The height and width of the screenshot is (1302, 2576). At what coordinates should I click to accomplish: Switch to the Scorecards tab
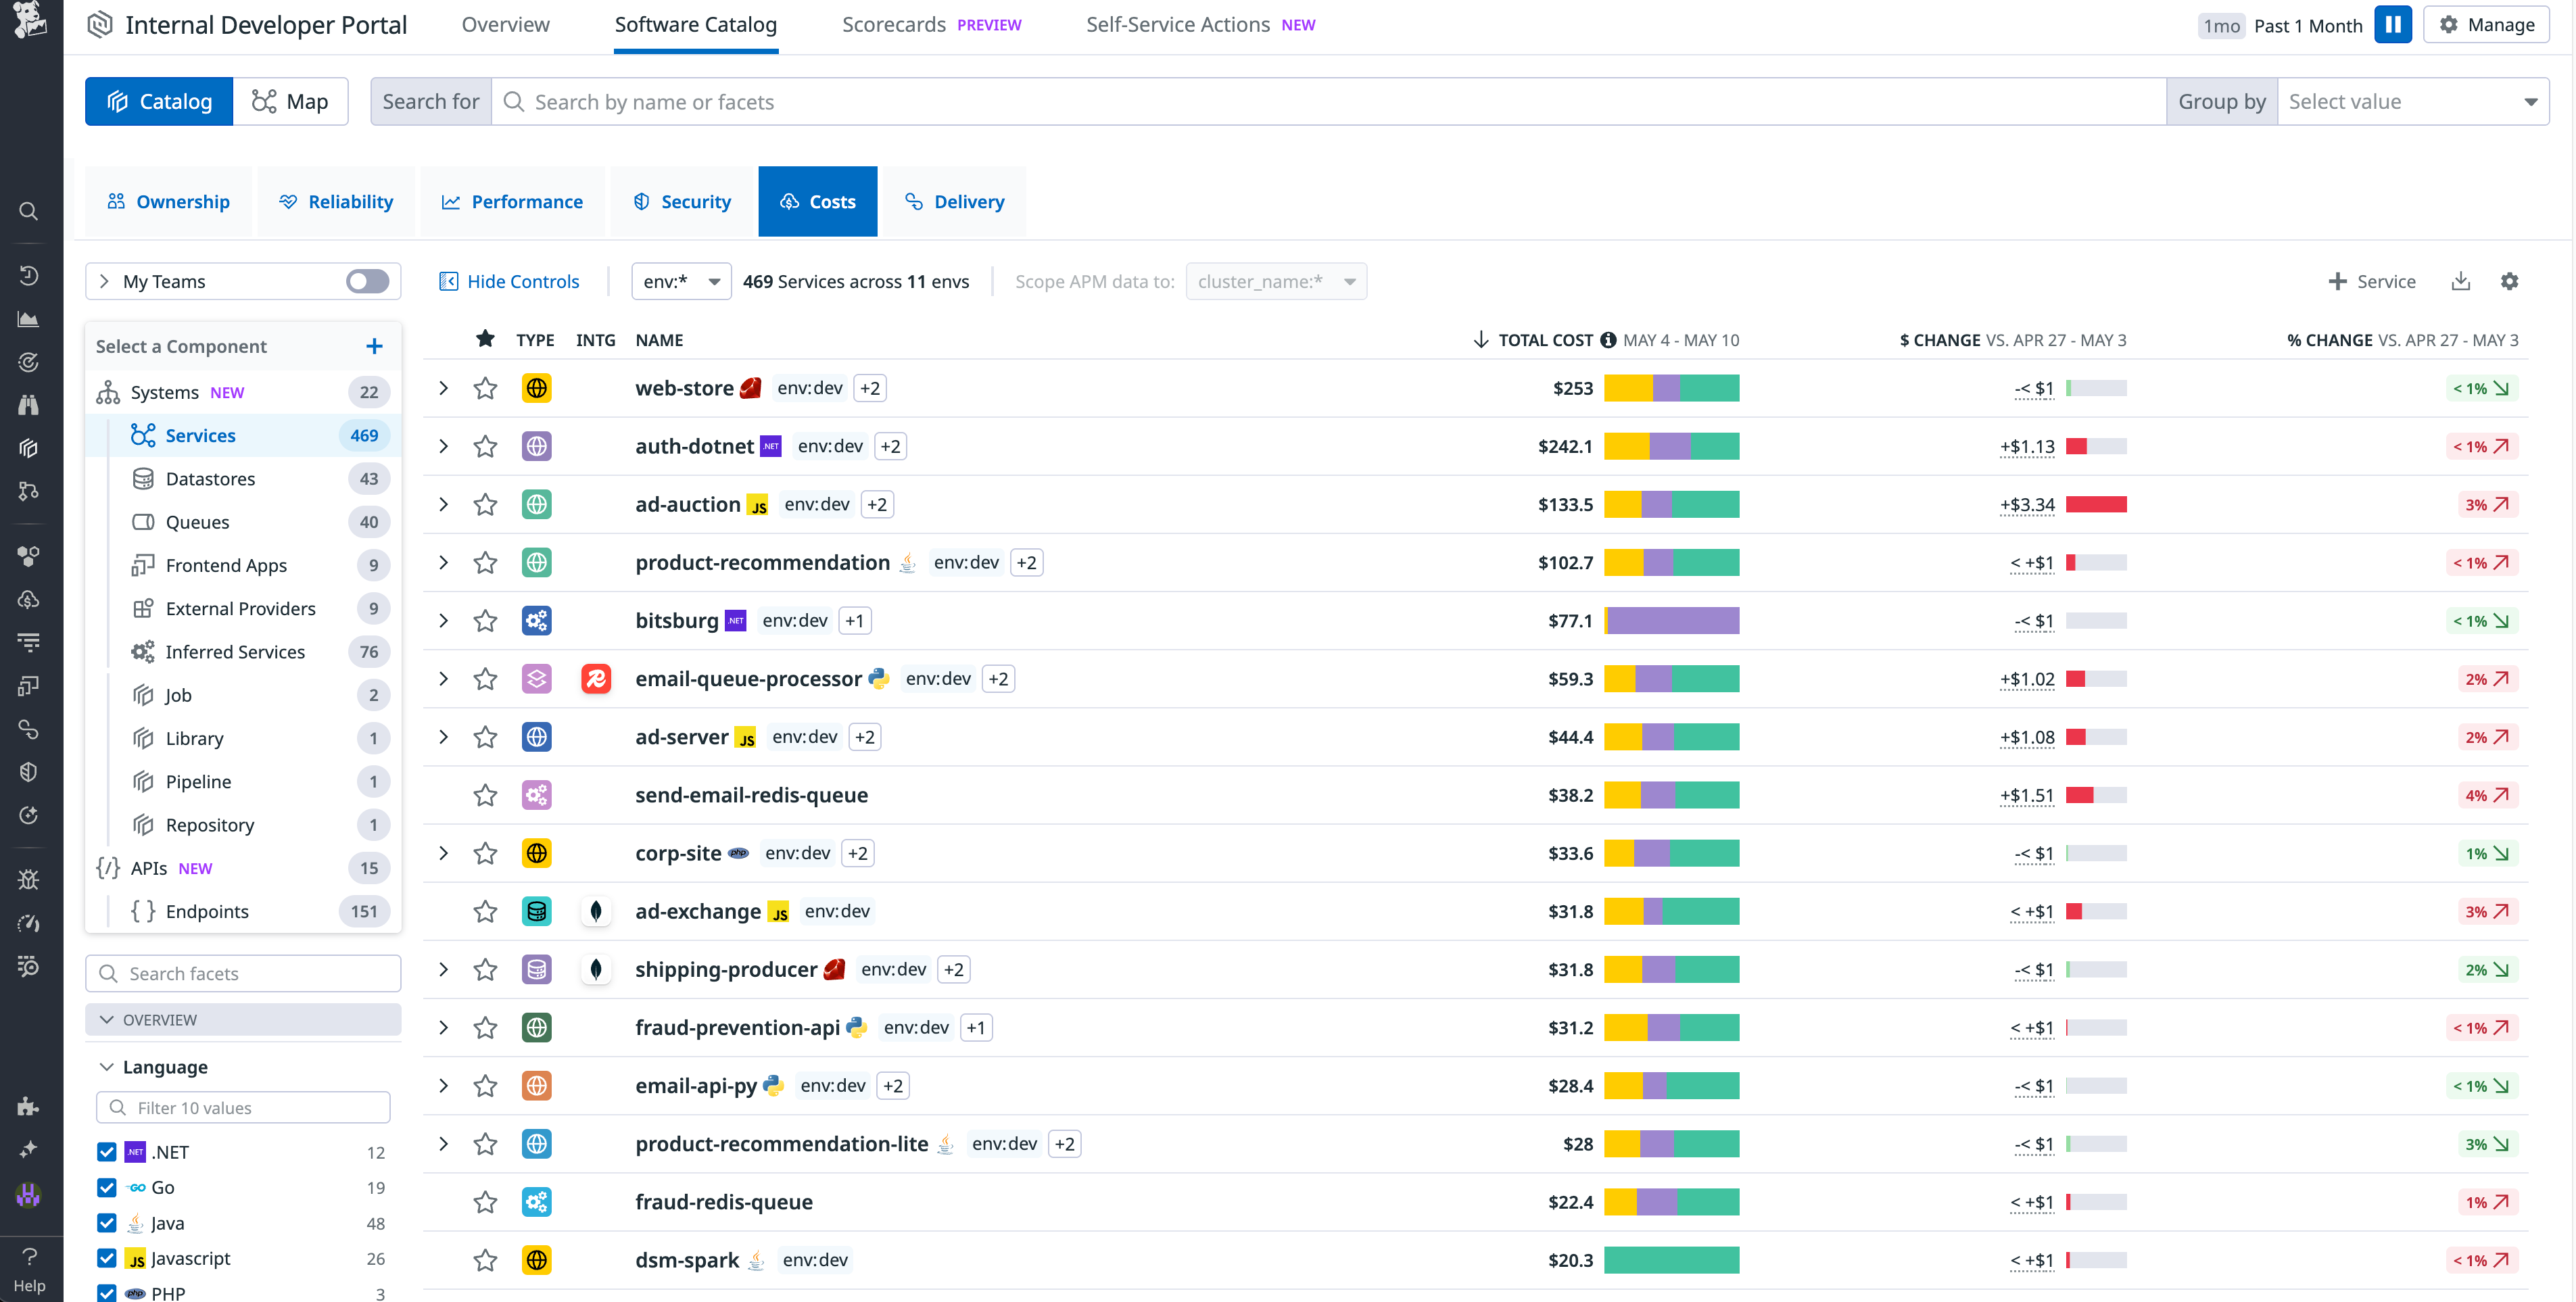[893, 24]
